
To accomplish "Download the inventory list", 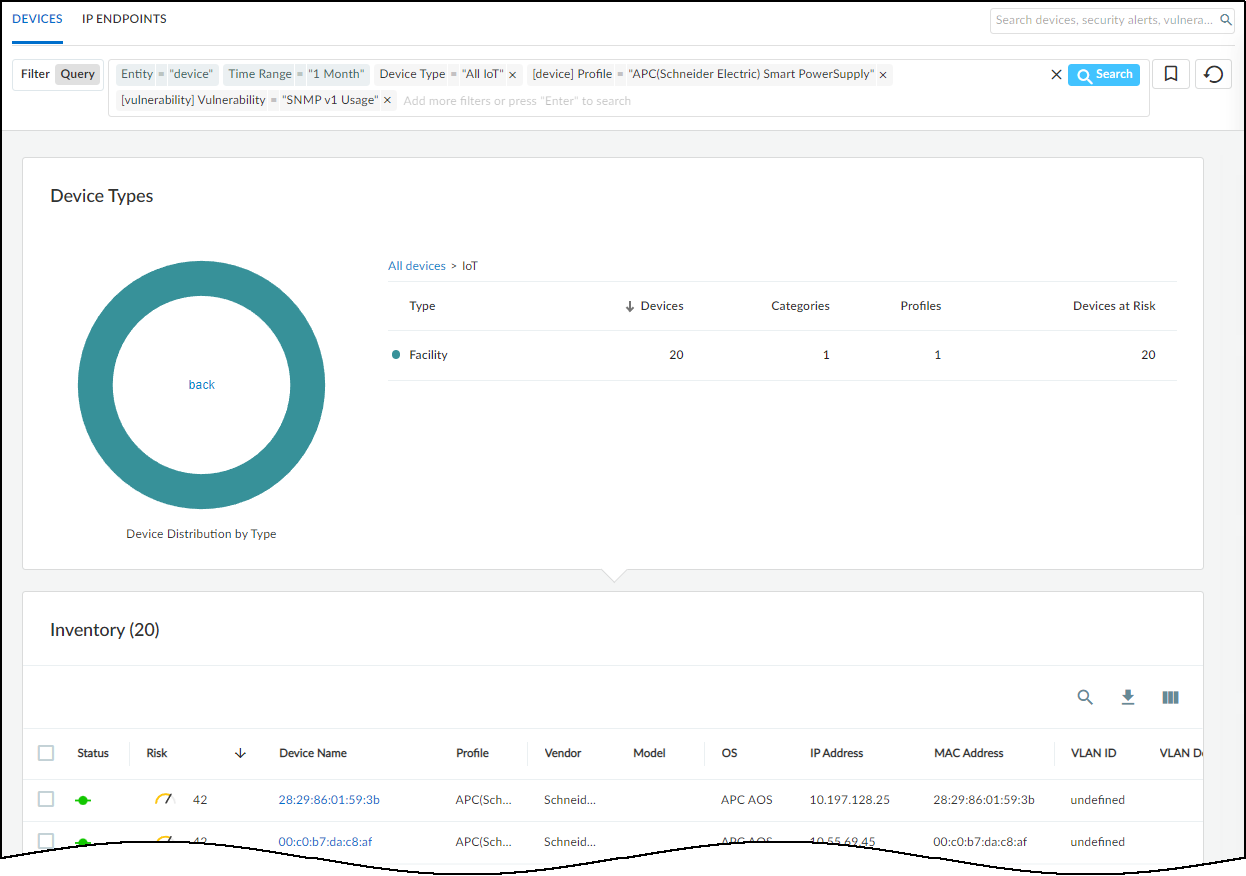I will 1128,698.
